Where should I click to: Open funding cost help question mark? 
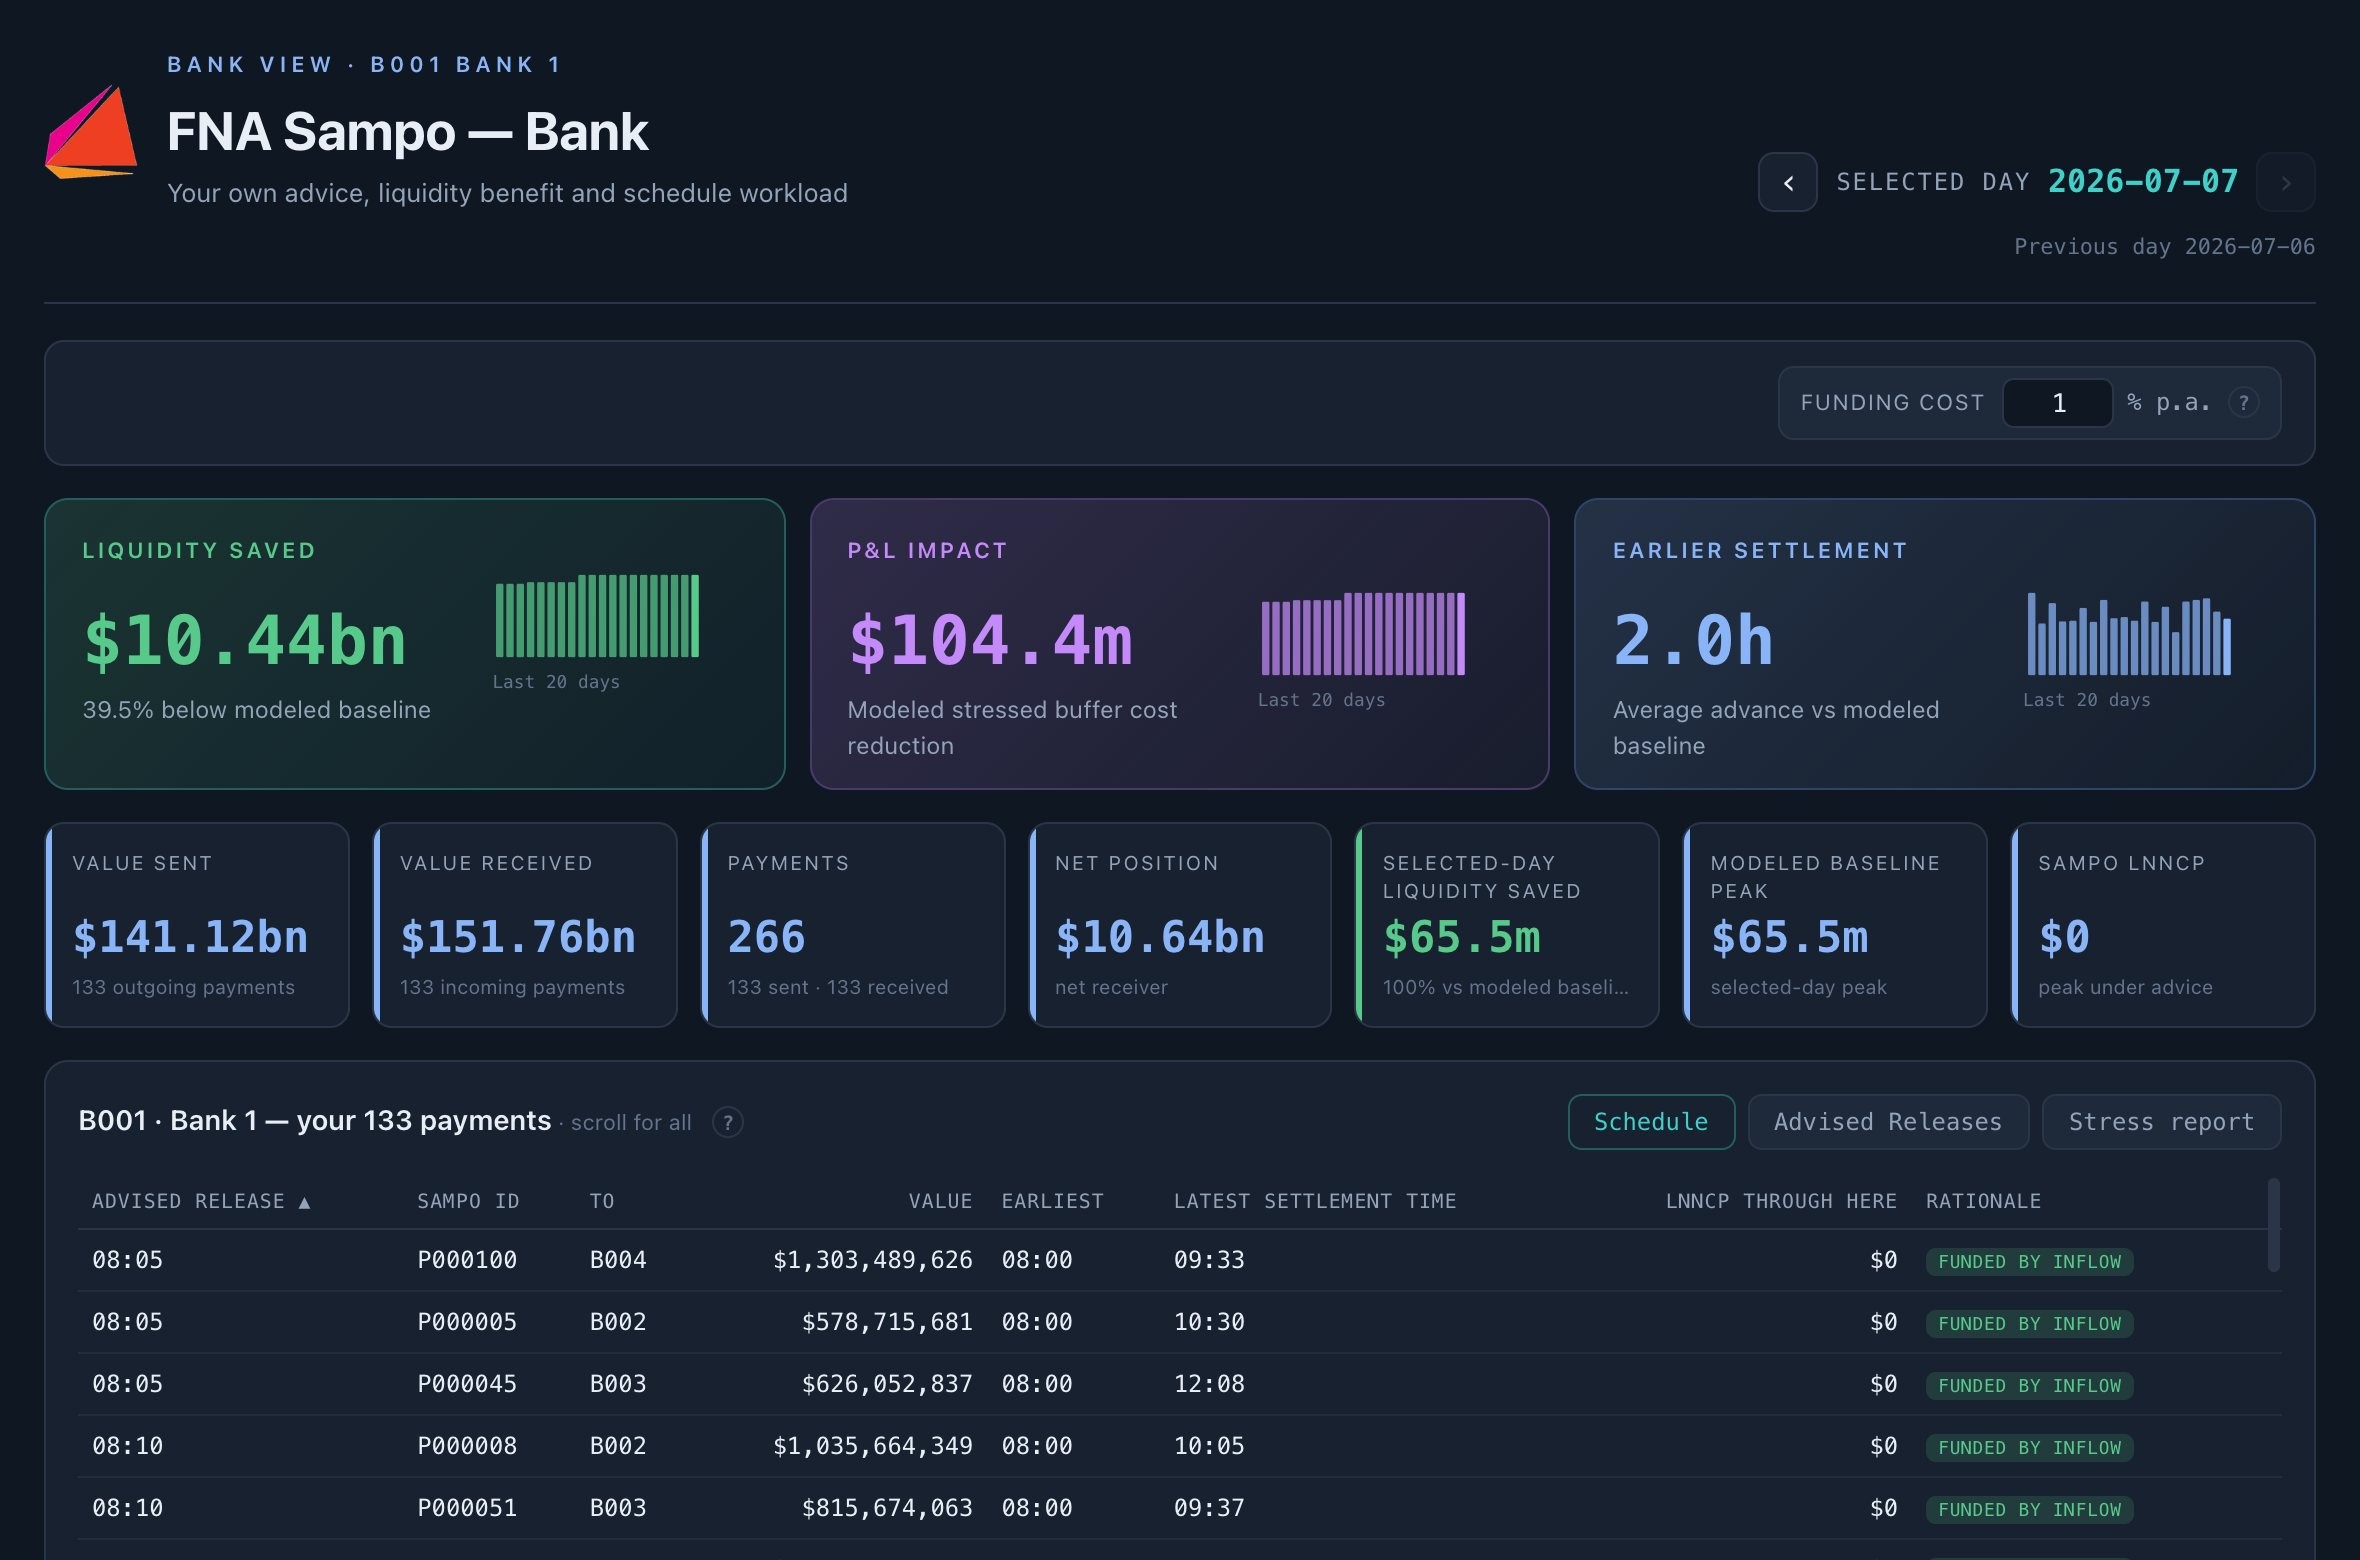click(2243, 403)
